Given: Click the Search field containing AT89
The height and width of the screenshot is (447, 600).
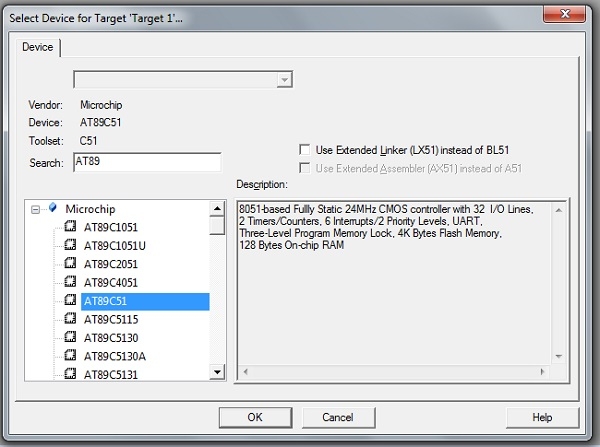Looking at the screenshot, I should point(147,162).
